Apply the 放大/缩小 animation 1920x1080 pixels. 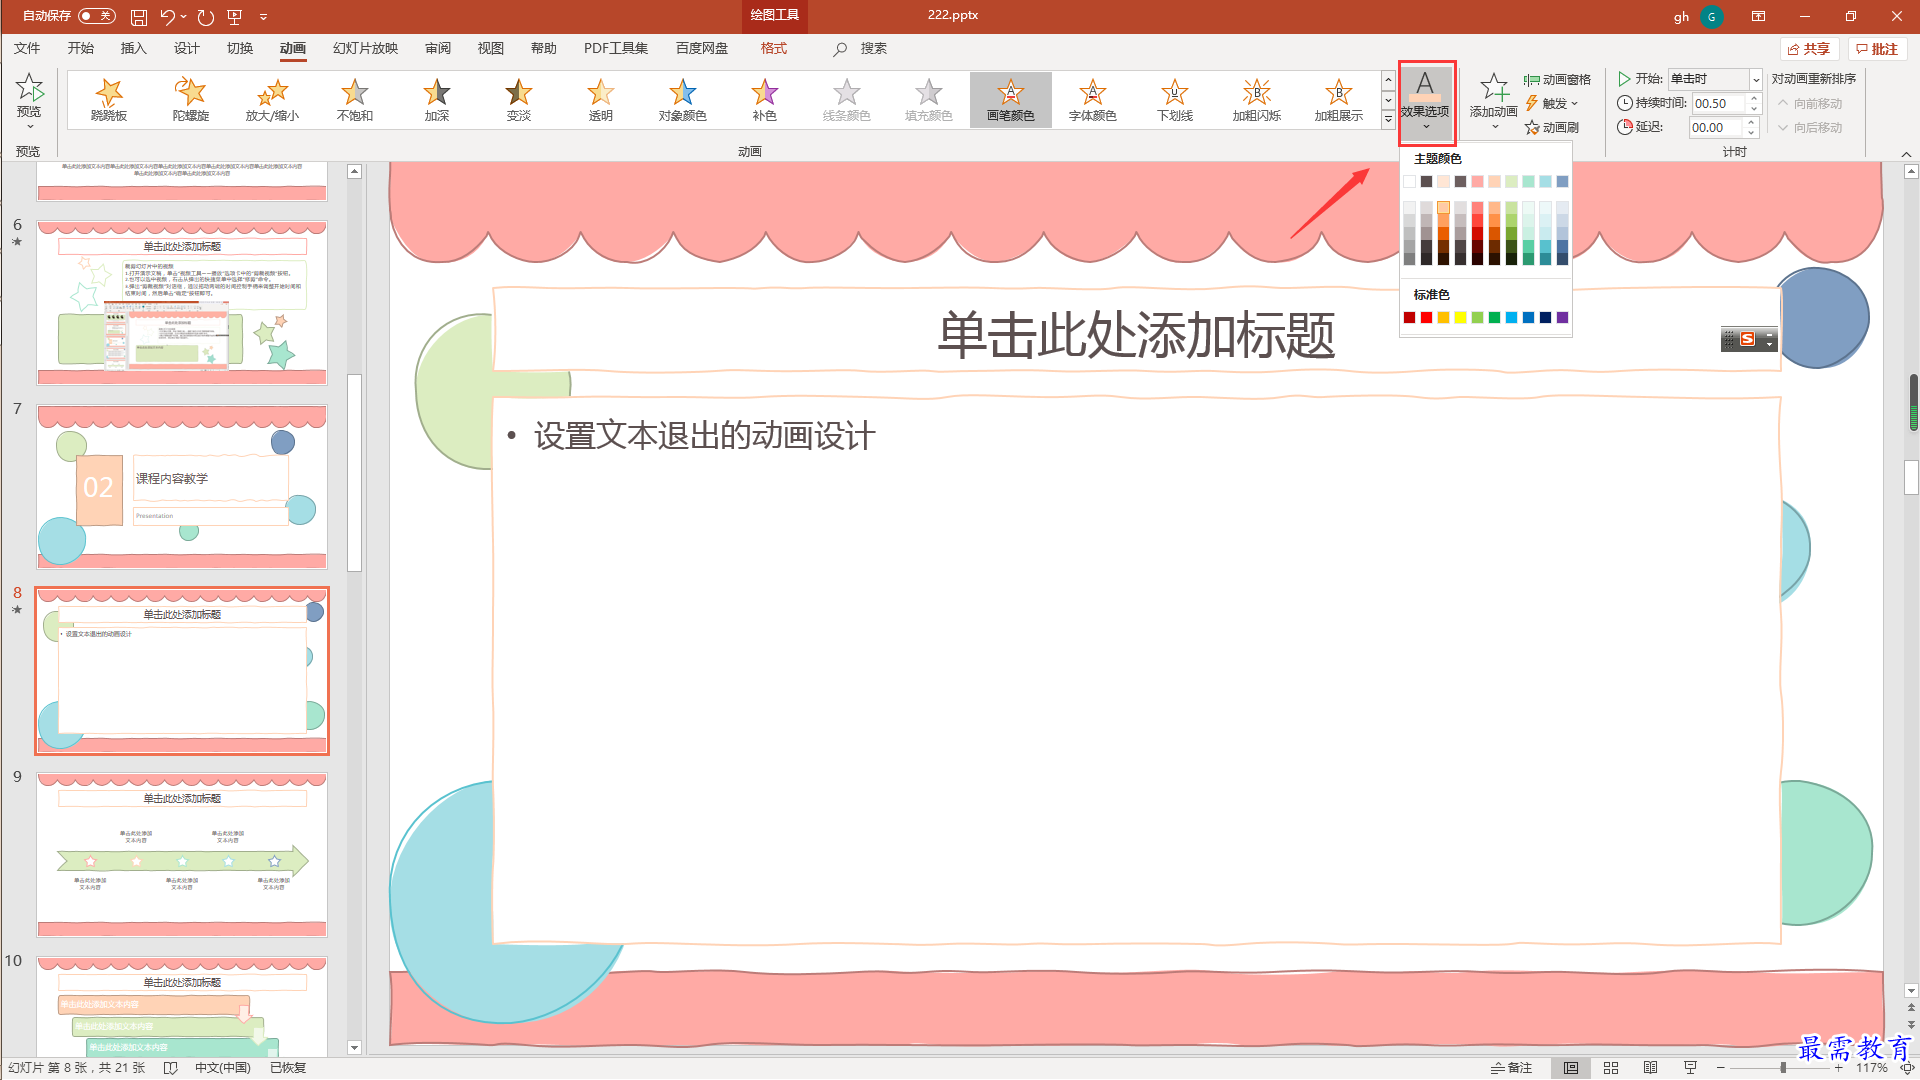(x=273, y=100)
